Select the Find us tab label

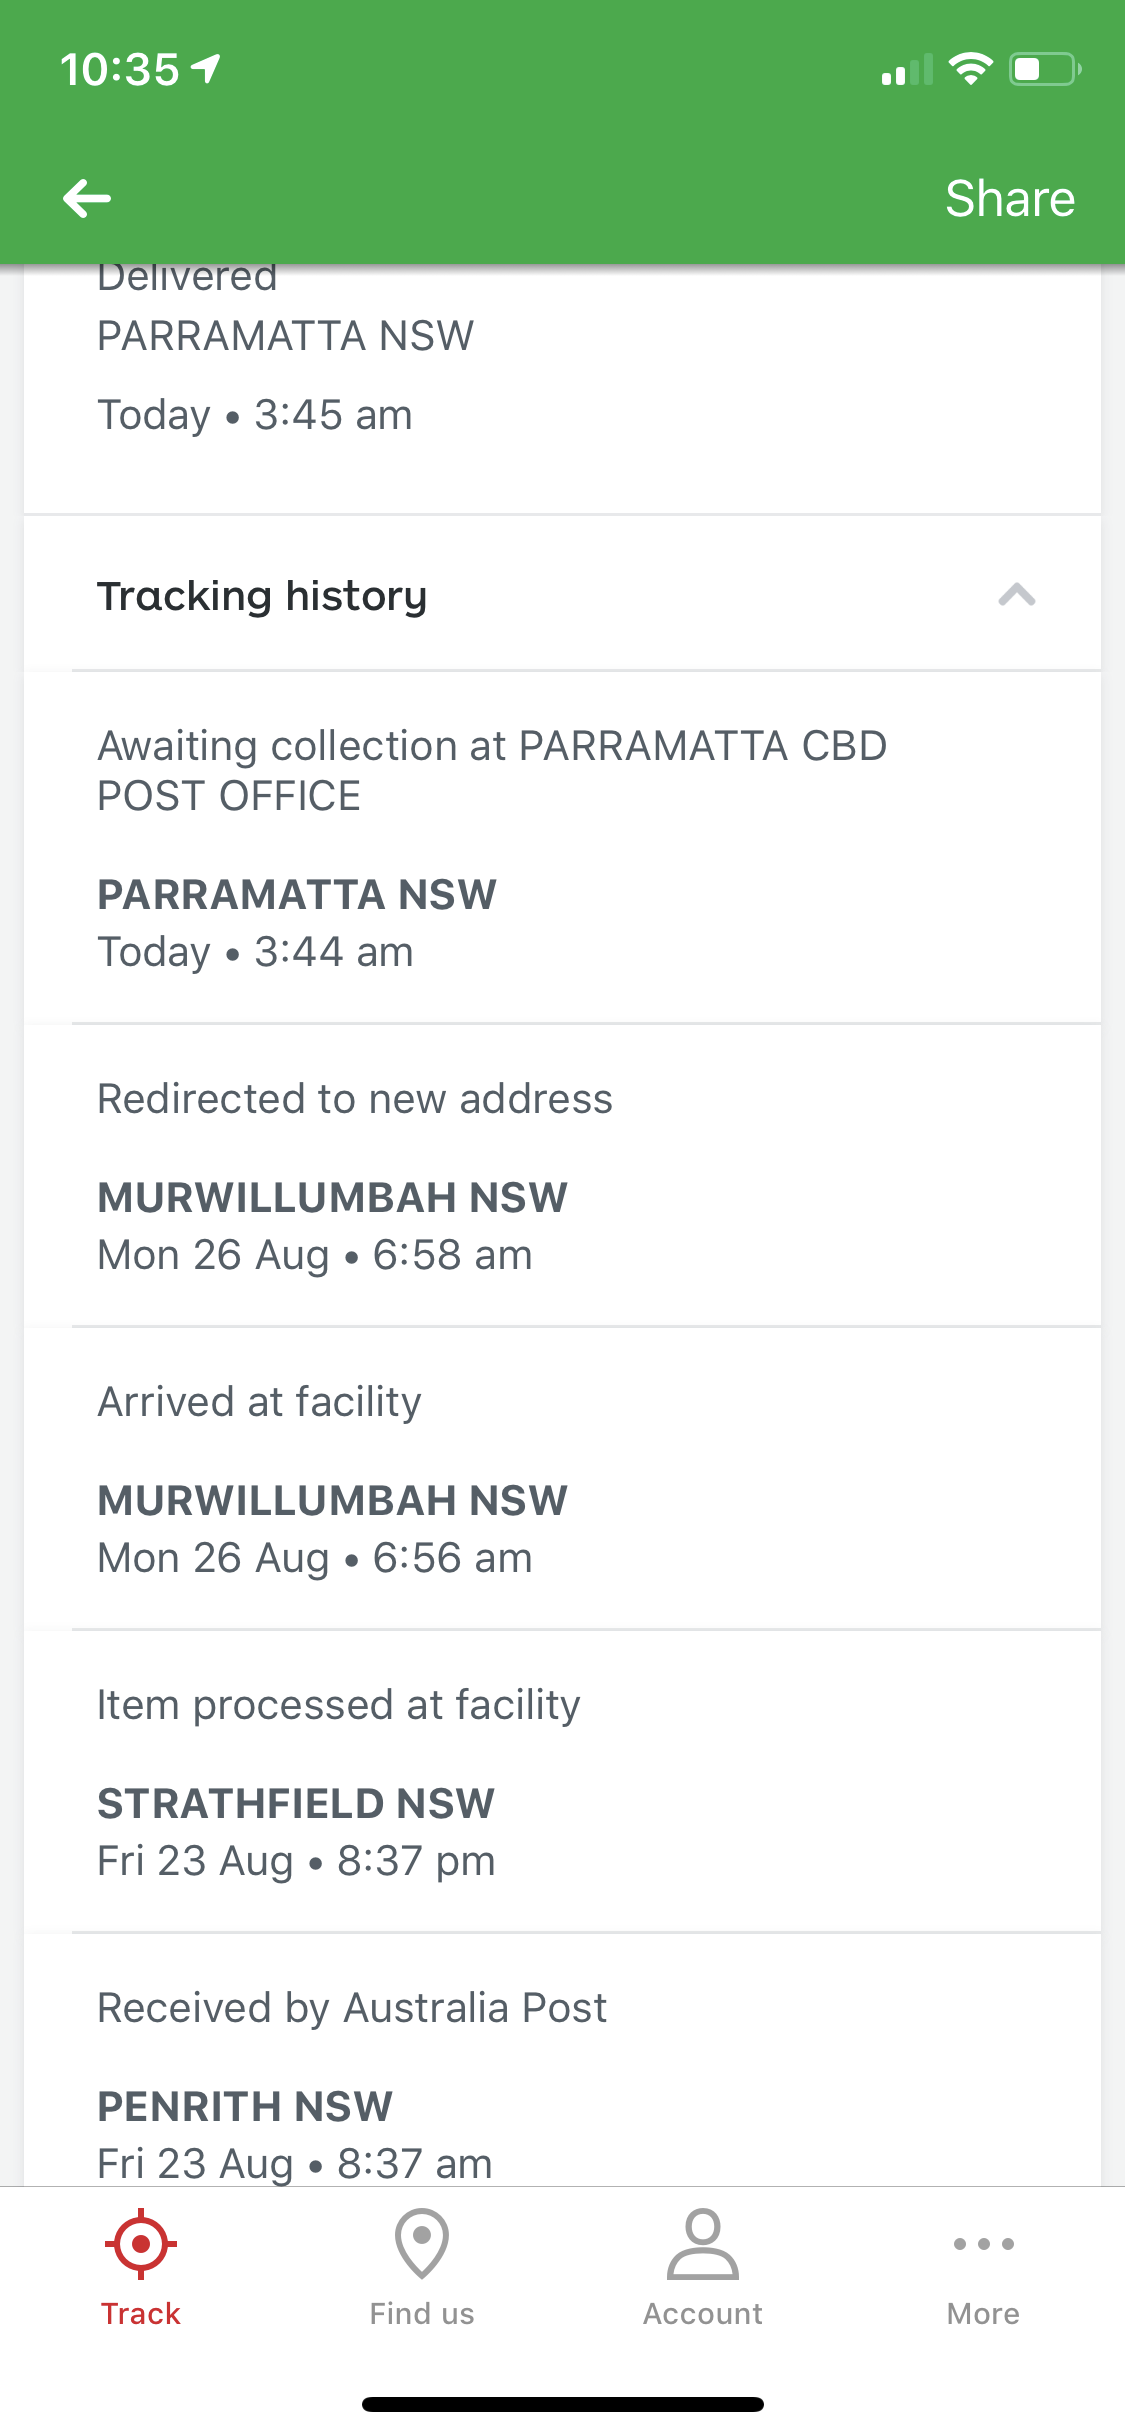coord(422,2313)
